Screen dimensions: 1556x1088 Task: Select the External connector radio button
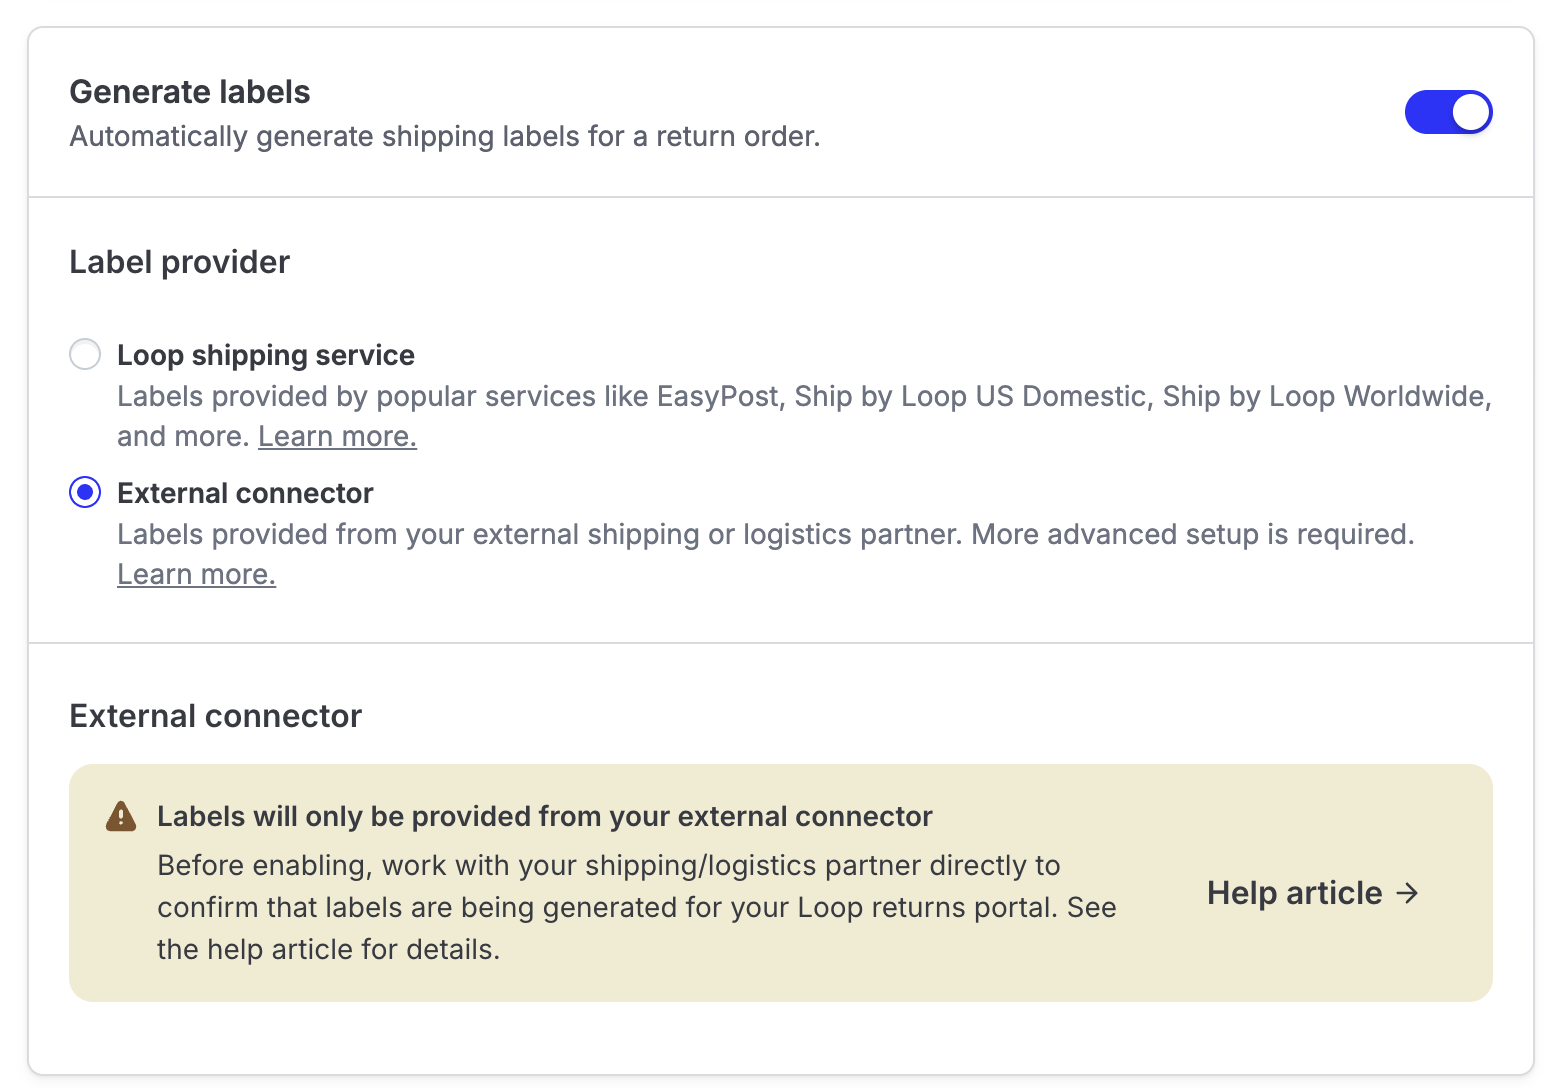click(x=85, y=492)
